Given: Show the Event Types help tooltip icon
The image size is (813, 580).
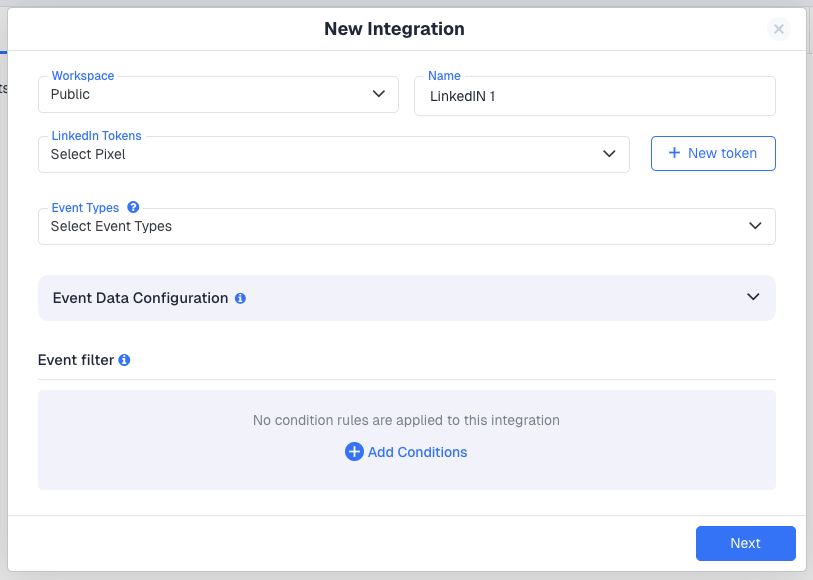Looking at the screenshot, I should 133,208.
